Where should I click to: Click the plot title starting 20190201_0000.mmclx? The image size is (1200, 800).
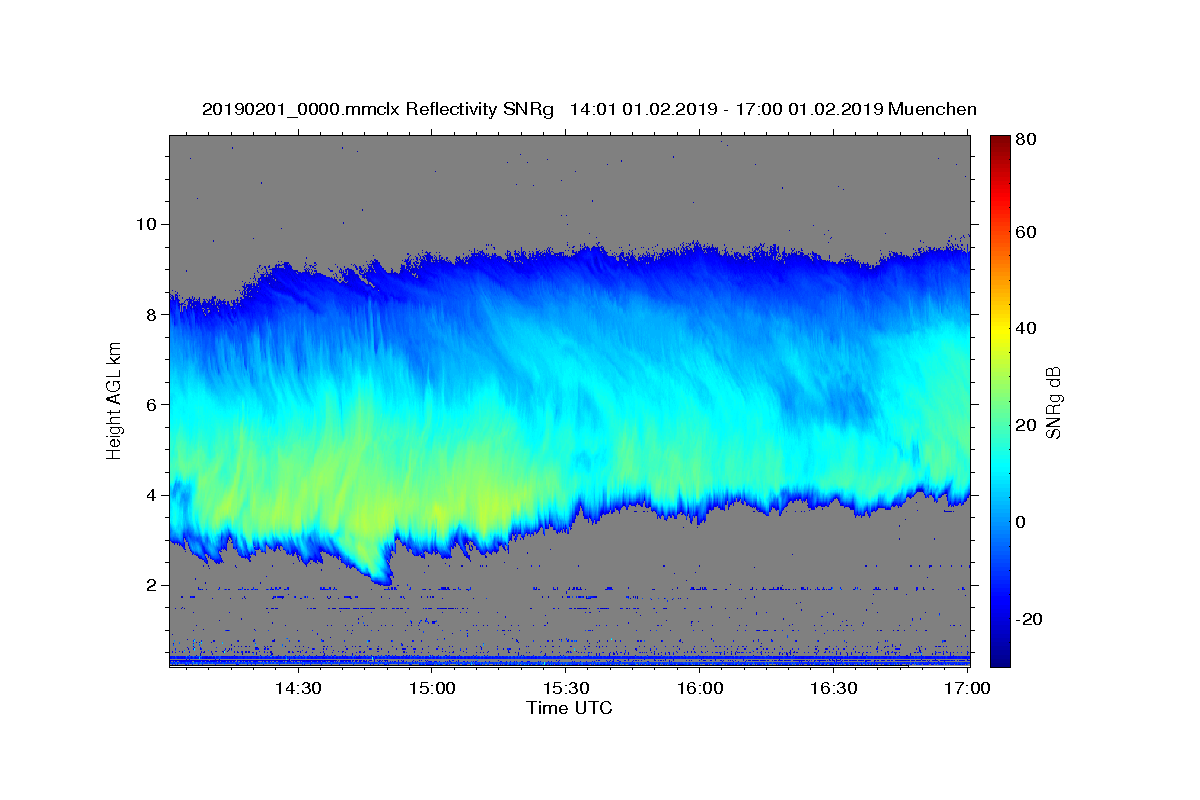(x=589, y=109)
